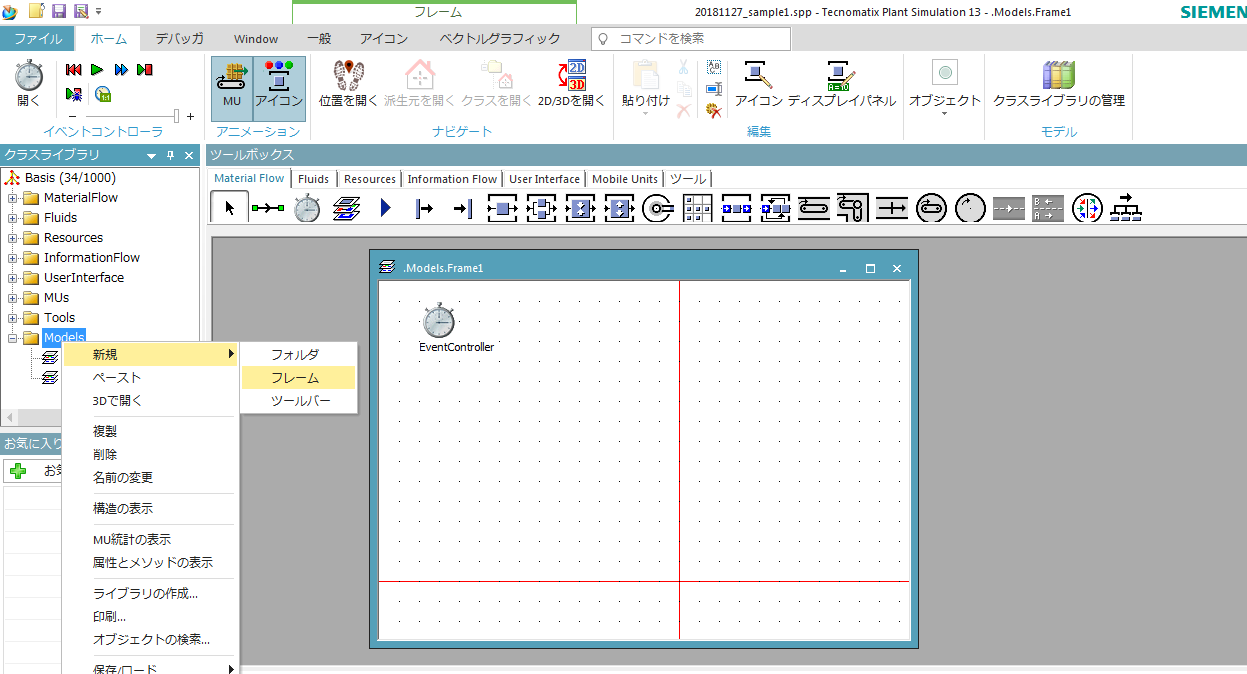This screenshot has height=674, width=1247.
Task: Open the Mobile Units toolbox tab
Action: pyautogui.click(x=625, y=179)
